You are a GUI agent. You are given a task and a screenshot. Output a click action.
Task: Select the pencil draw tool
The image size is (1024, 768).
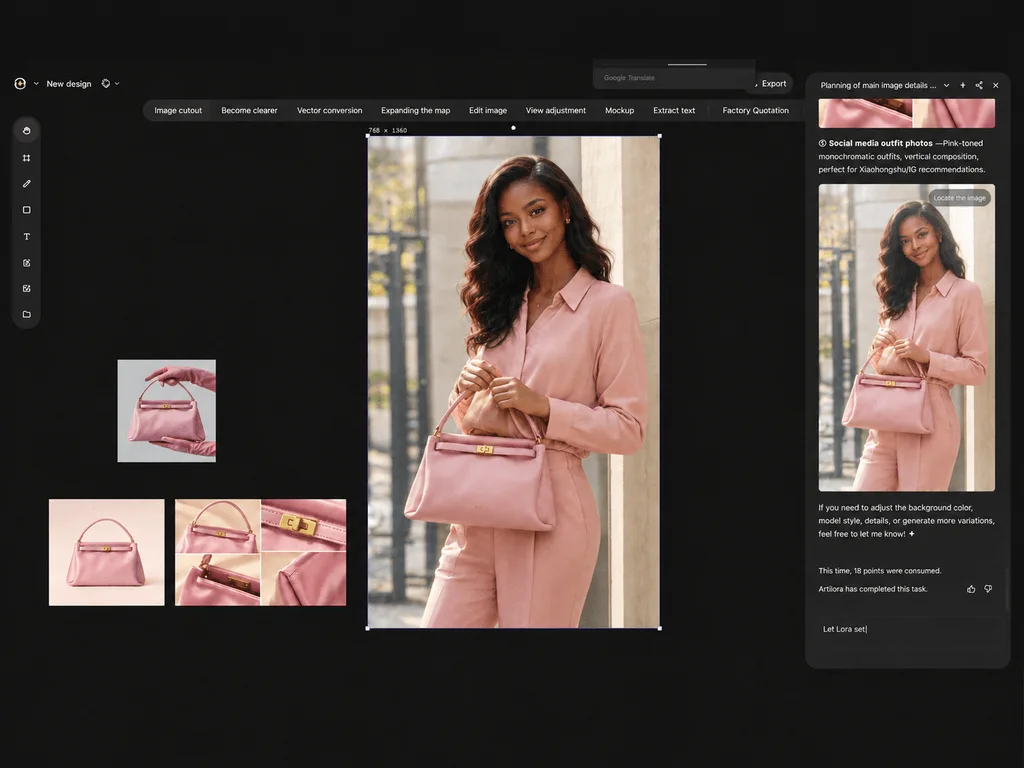click(x=26, y=184)
